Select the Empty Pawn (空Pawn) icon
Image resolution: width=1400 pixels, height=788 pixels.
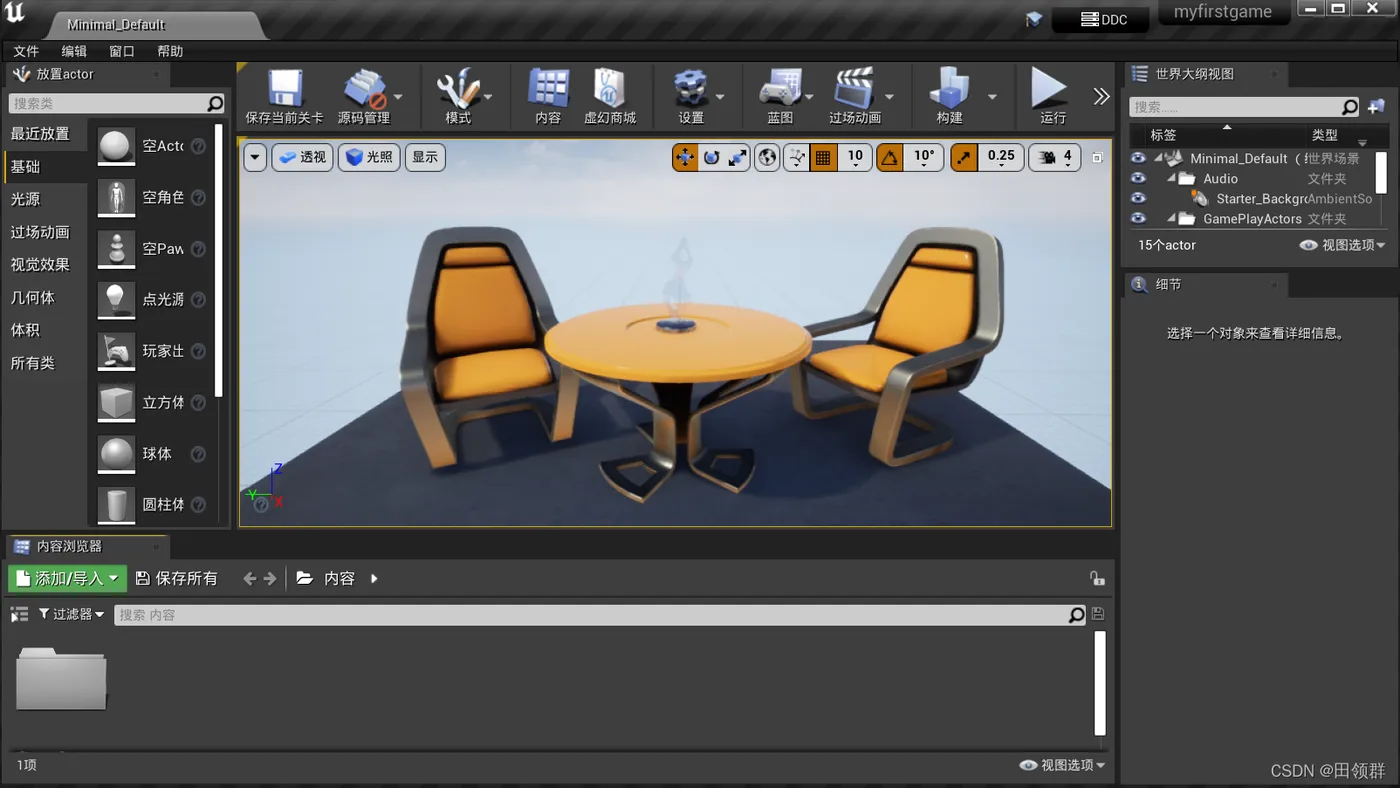point(116,249)
